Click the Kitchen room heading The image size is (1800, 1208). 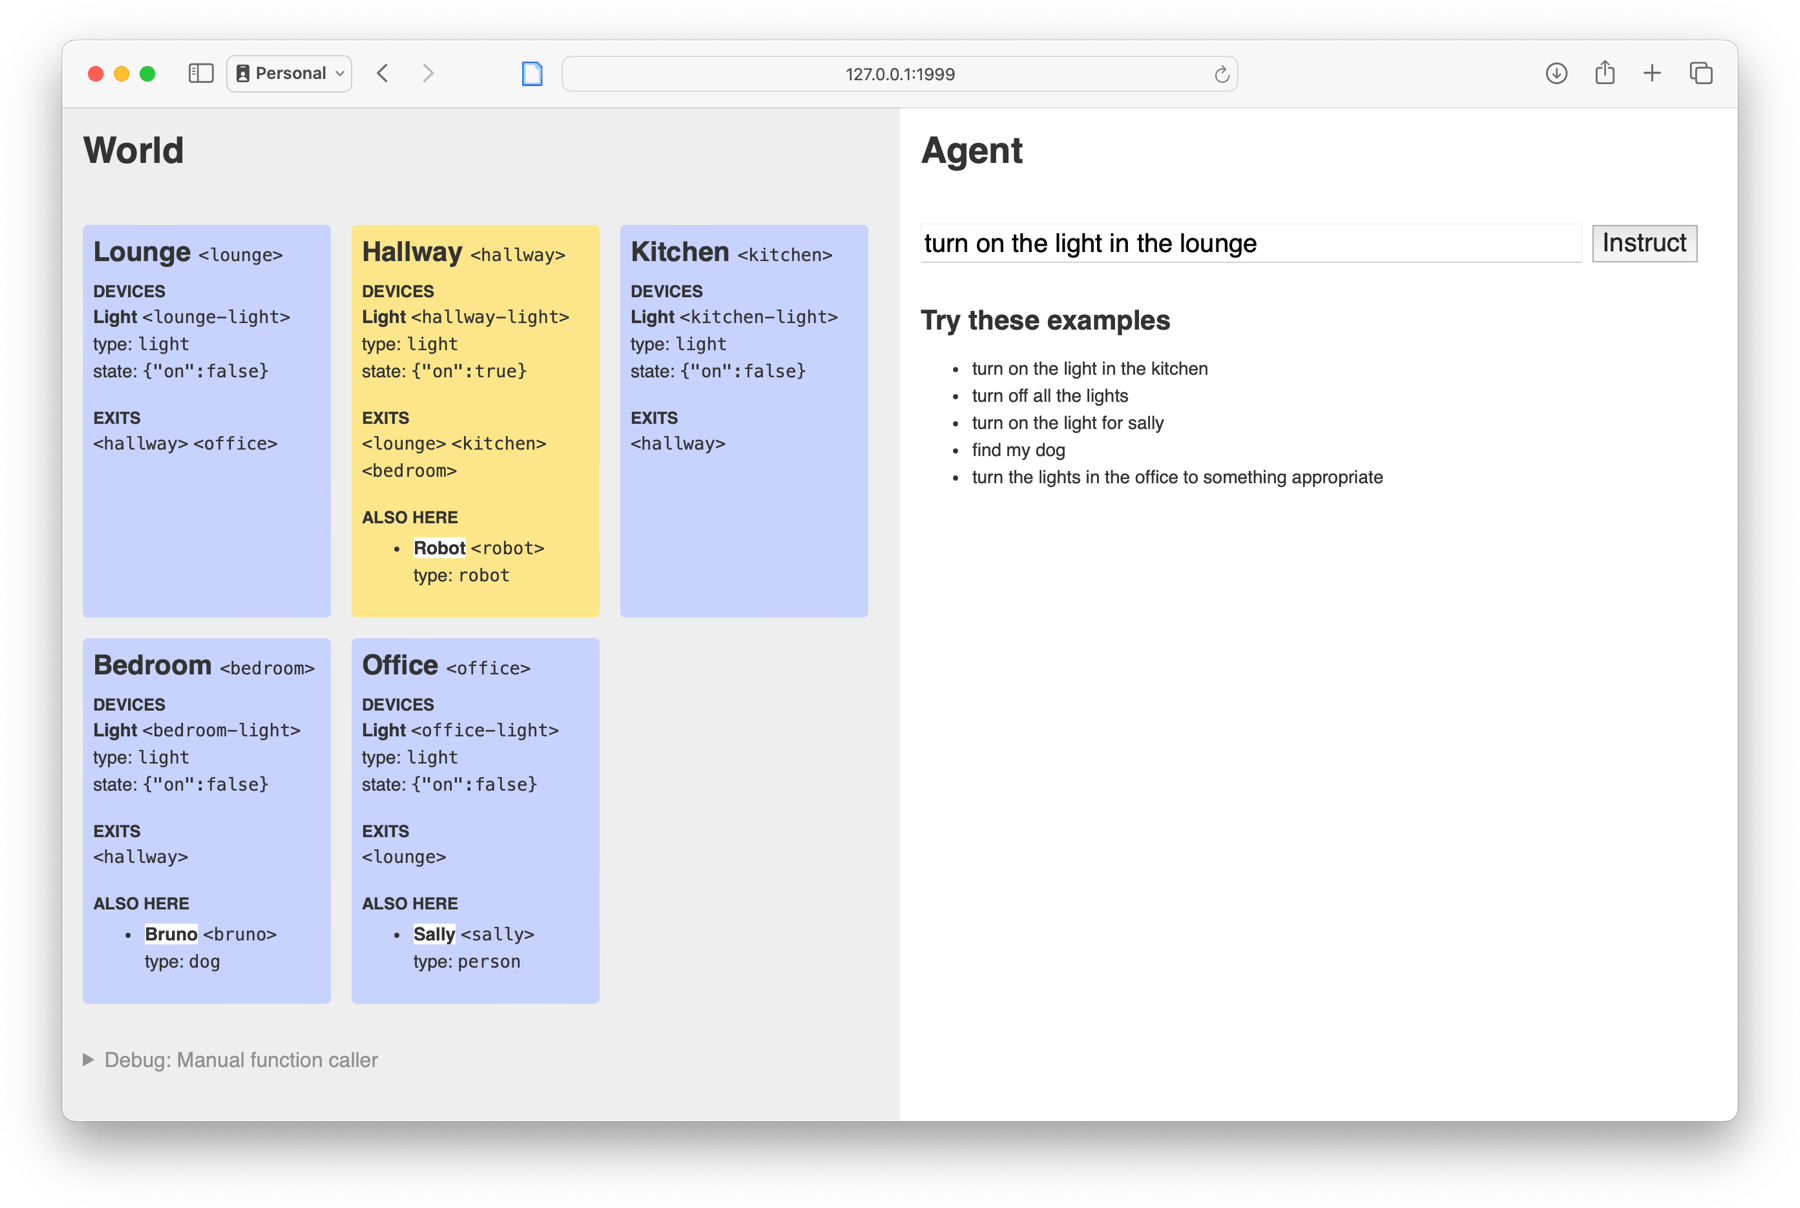[680, 252]
